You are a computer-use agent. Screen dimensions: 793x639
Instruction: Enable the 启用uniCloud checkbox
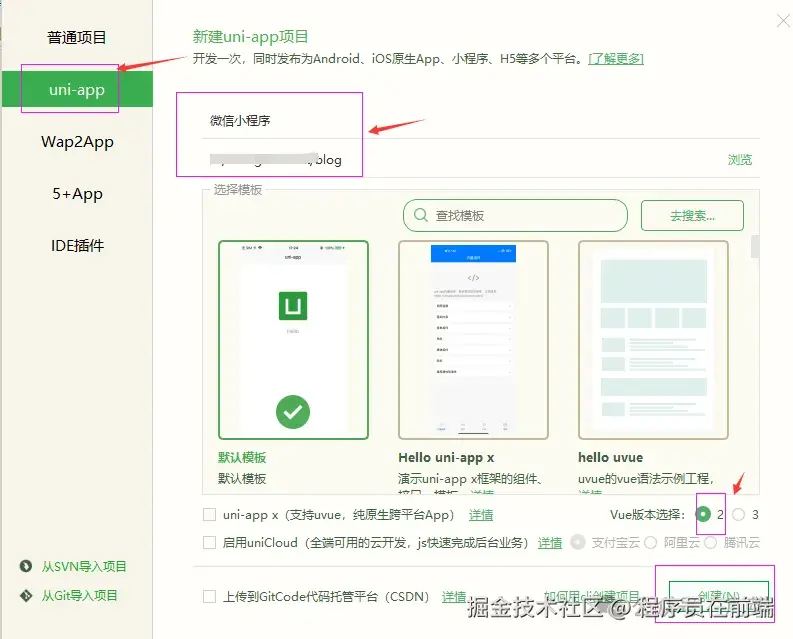tap(209, 543)
